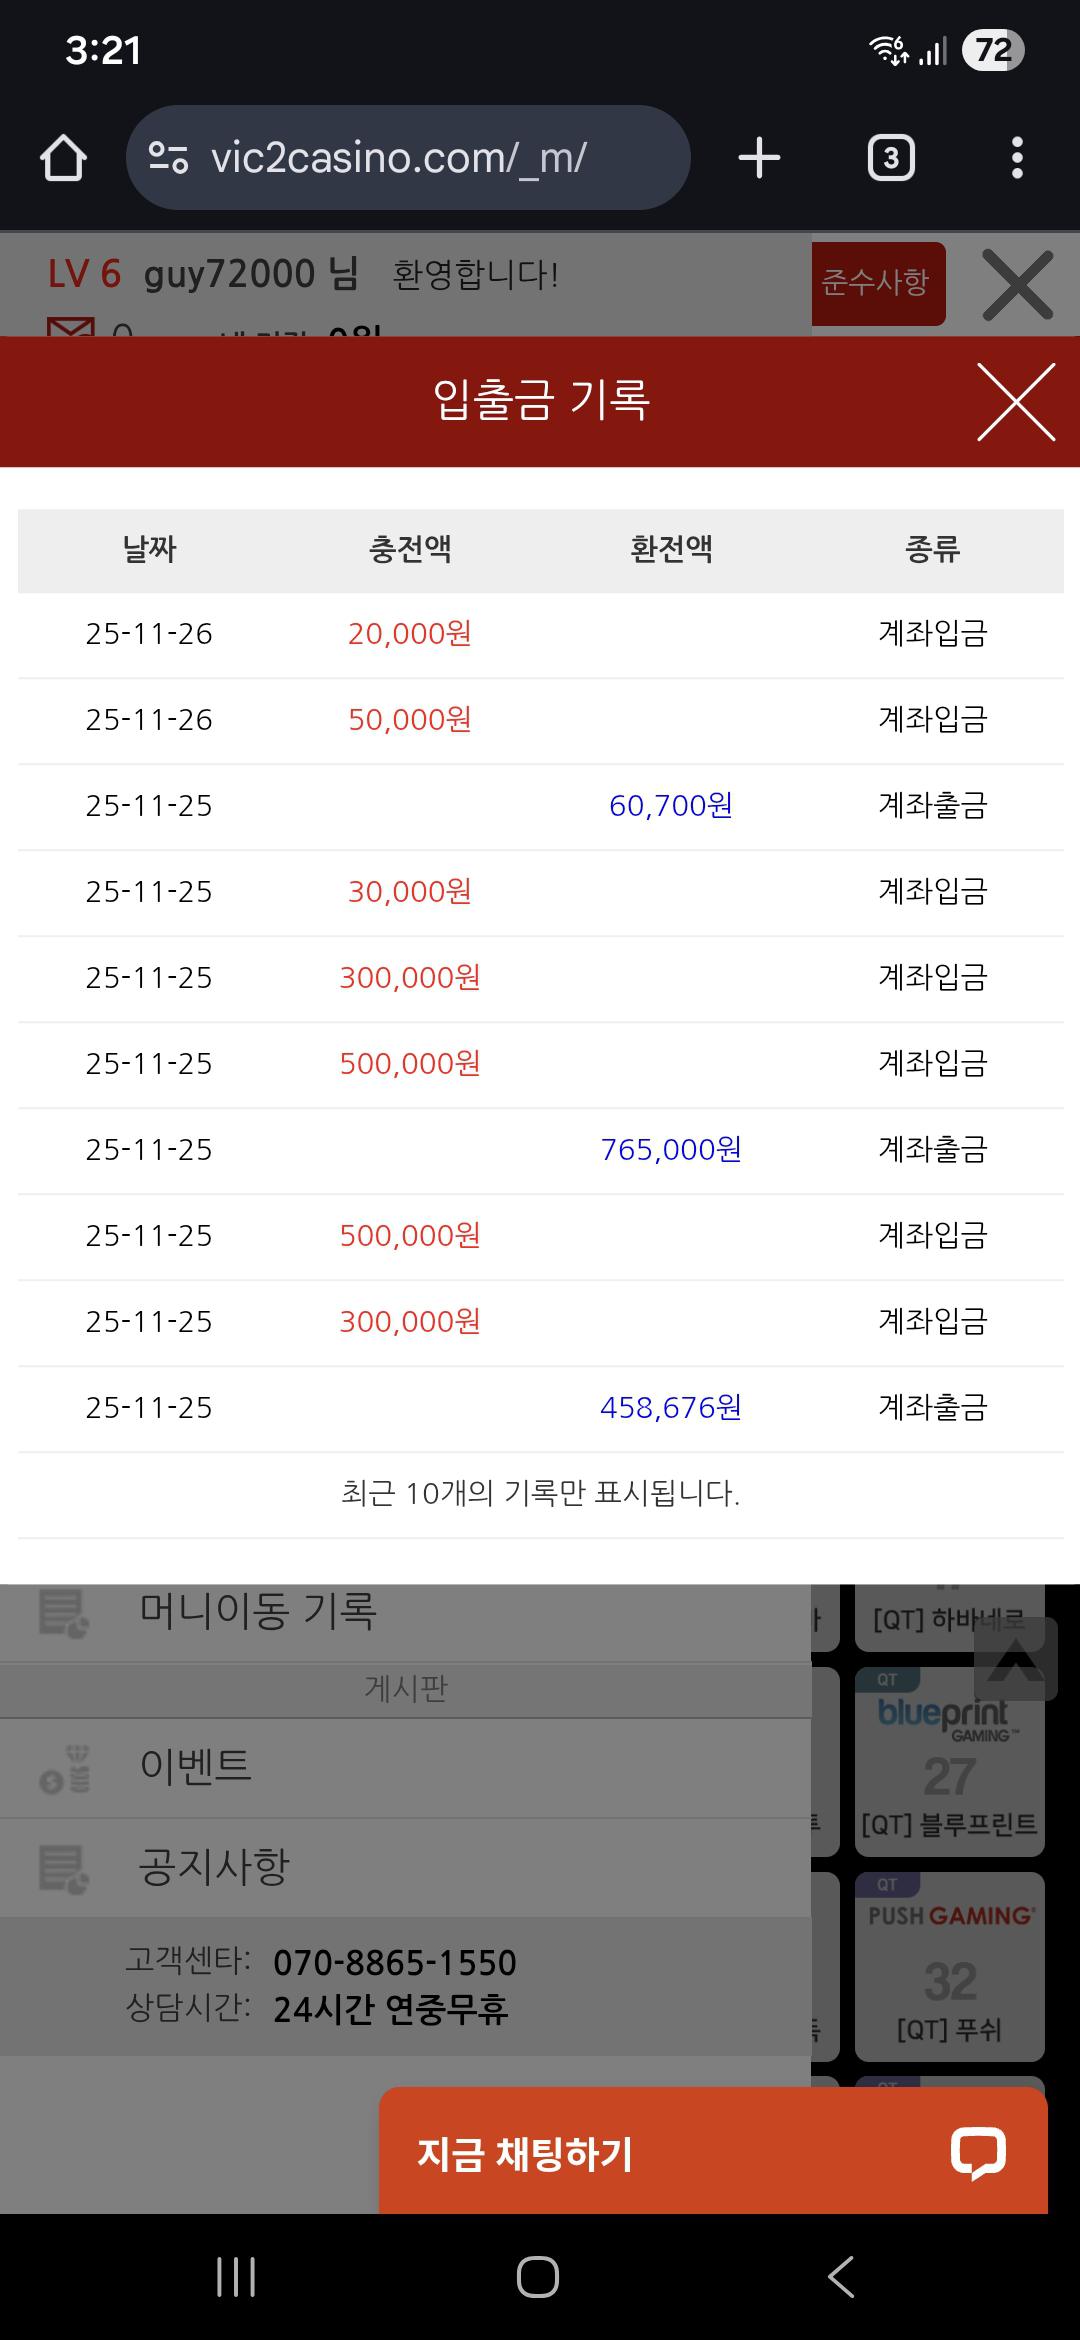Tap Android recent apps button

point(236,2277)
